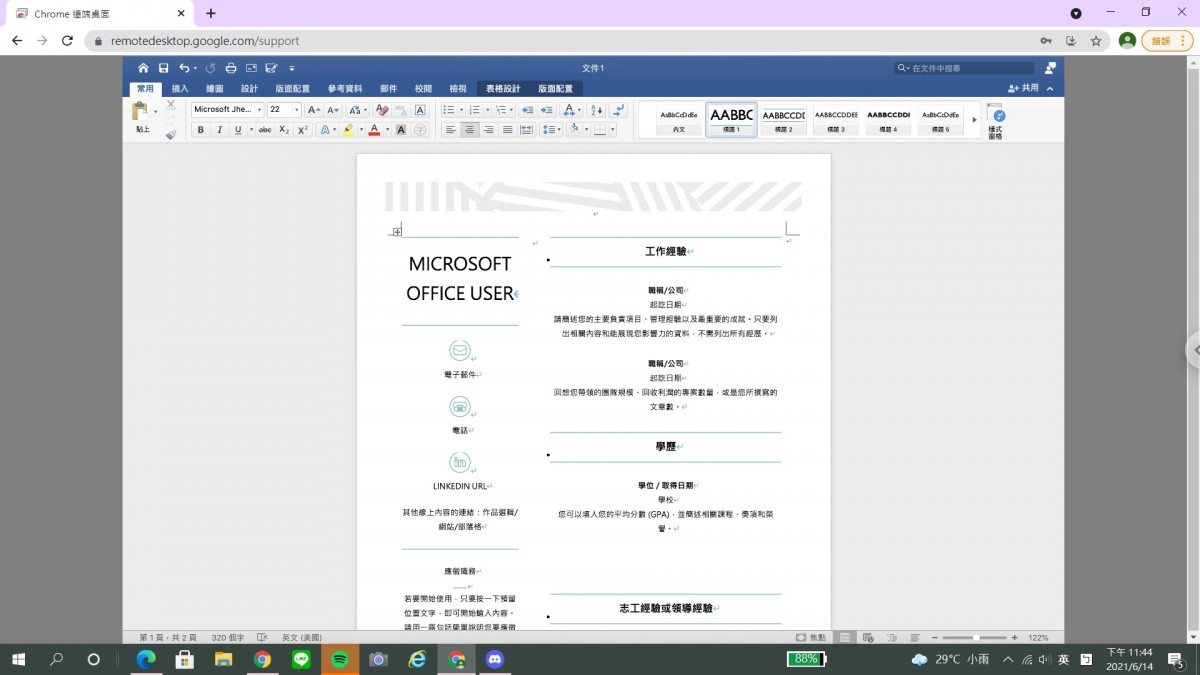Toggle italic formatting
The width and height of the screenshot is (1200, 675).
click(x=220, y=130)
